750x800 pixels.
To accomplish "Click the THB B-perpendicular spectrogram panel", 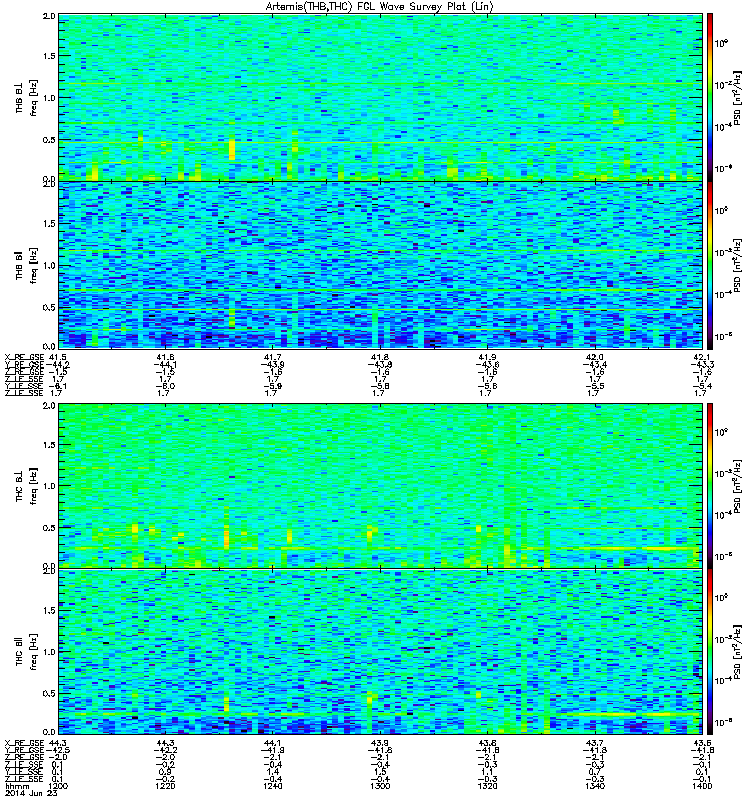I will tap(381, 97).
